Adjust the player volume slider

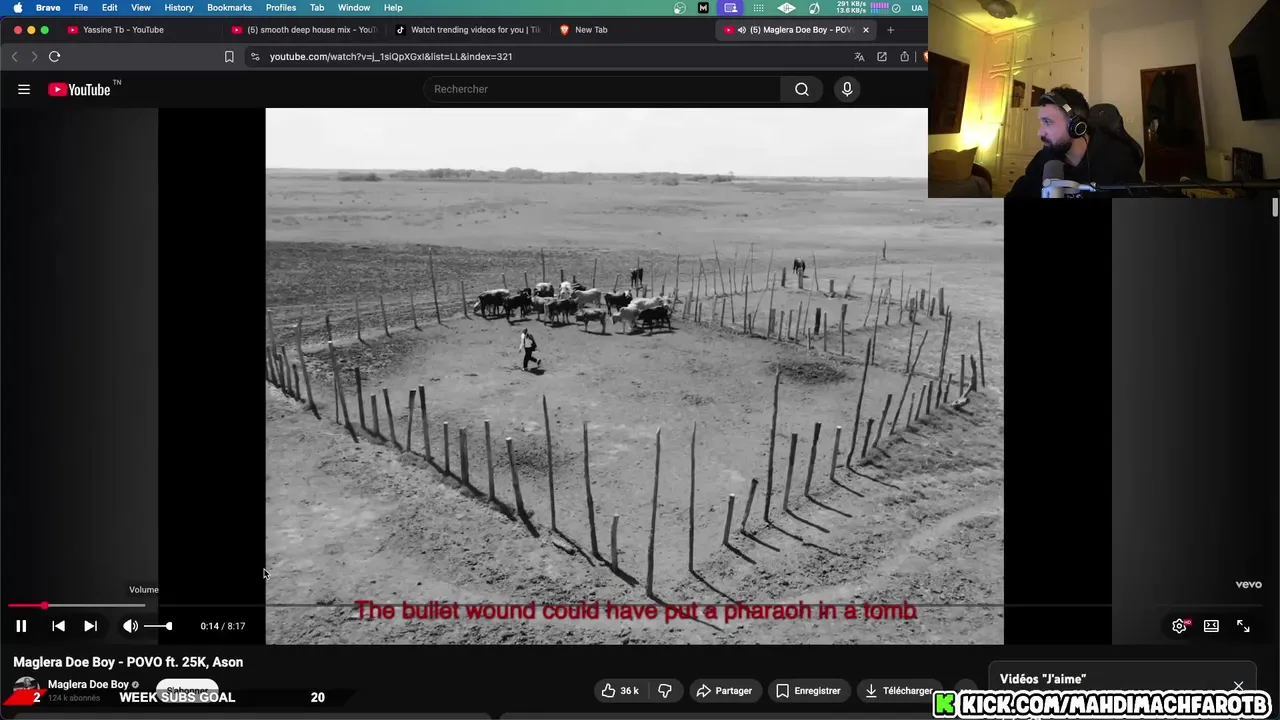pyautogui.click(x=158, y=626)
